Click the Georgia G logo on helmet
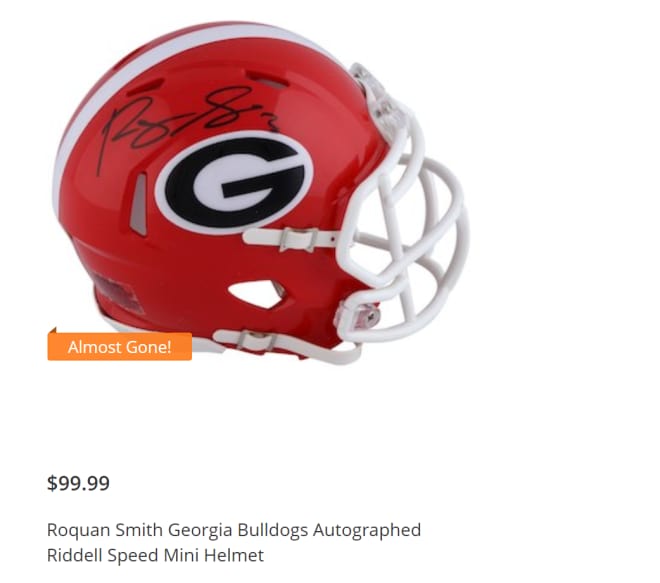This screenshot has height=583, width=660. (x=234, y=181)
